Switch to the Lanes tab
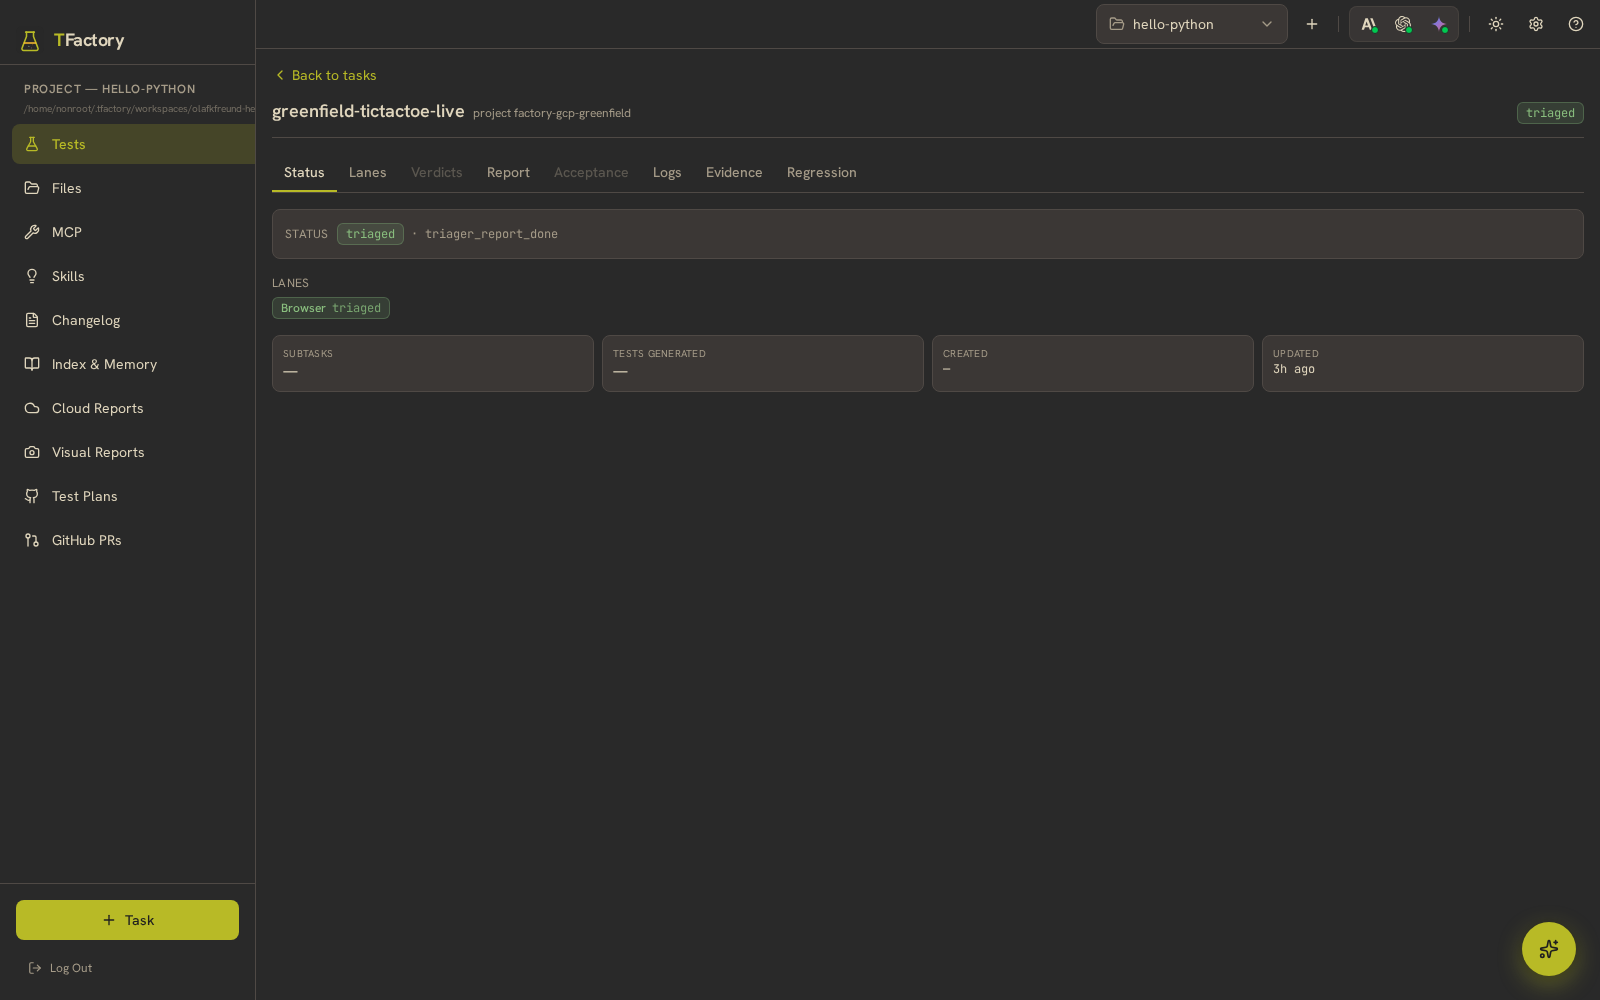Screen dimensions: 1600x1000 tap(367, 172)
